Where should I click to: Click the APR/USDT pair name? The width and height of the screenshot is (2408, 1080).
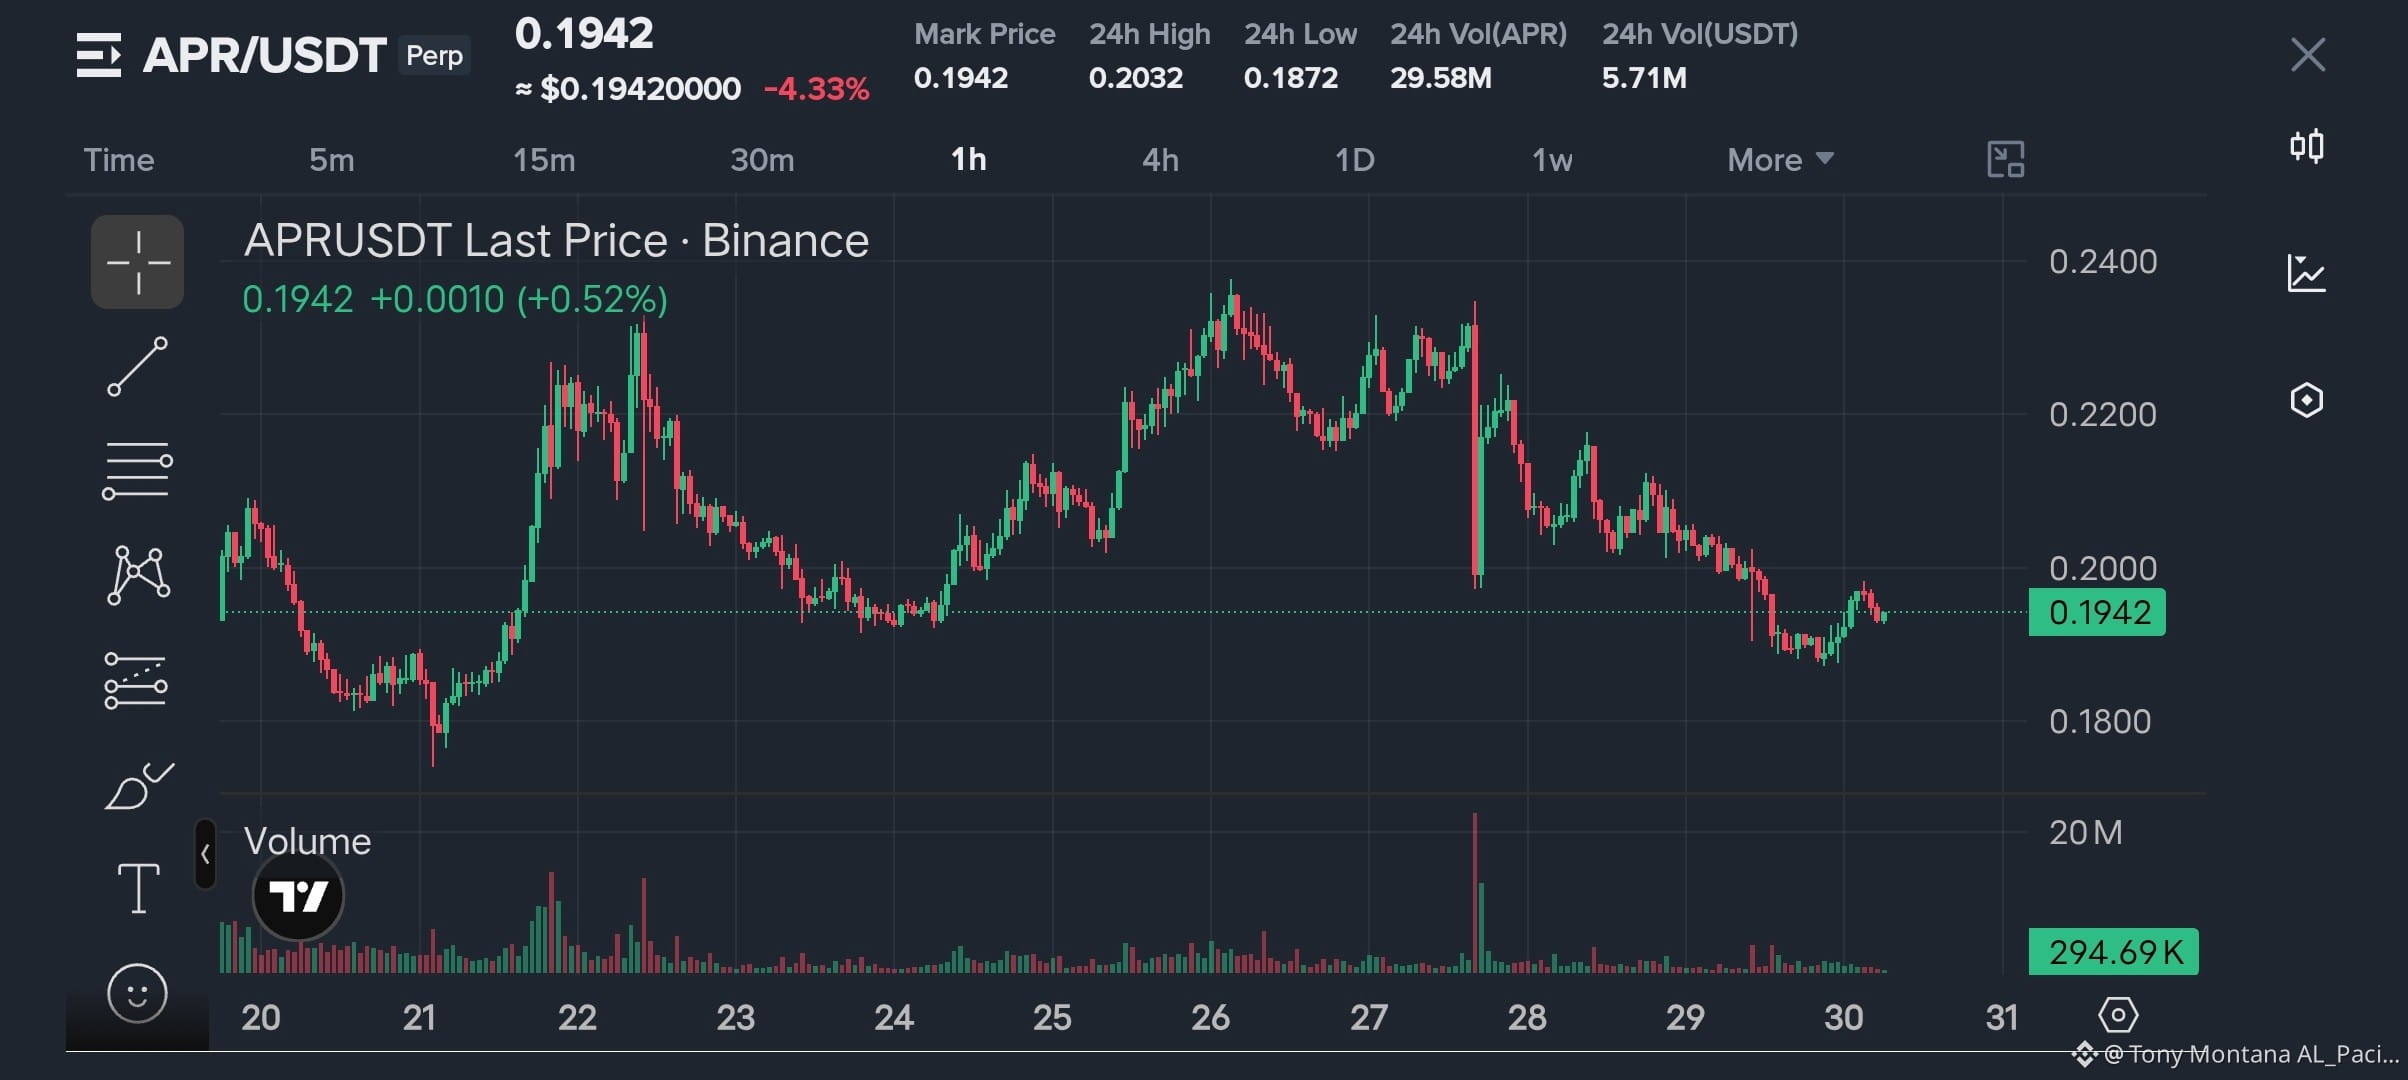pyautogui.click(x=264, y=55)
